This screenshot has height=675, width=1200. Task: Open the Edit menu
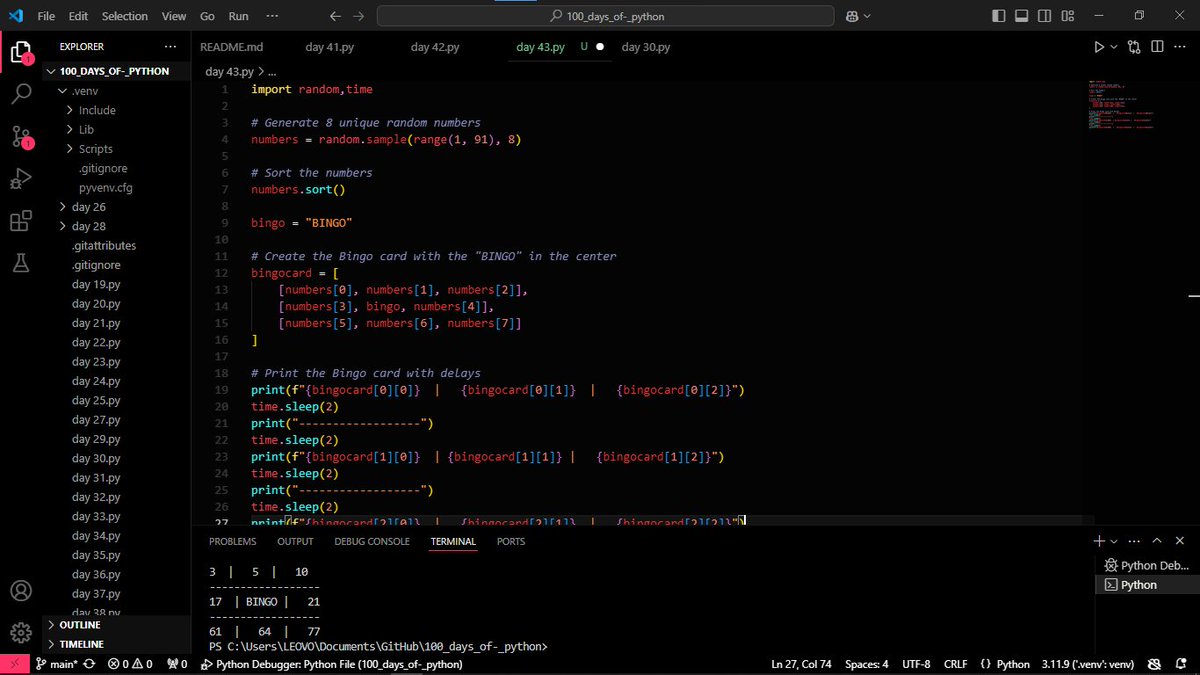click(79, 16)
